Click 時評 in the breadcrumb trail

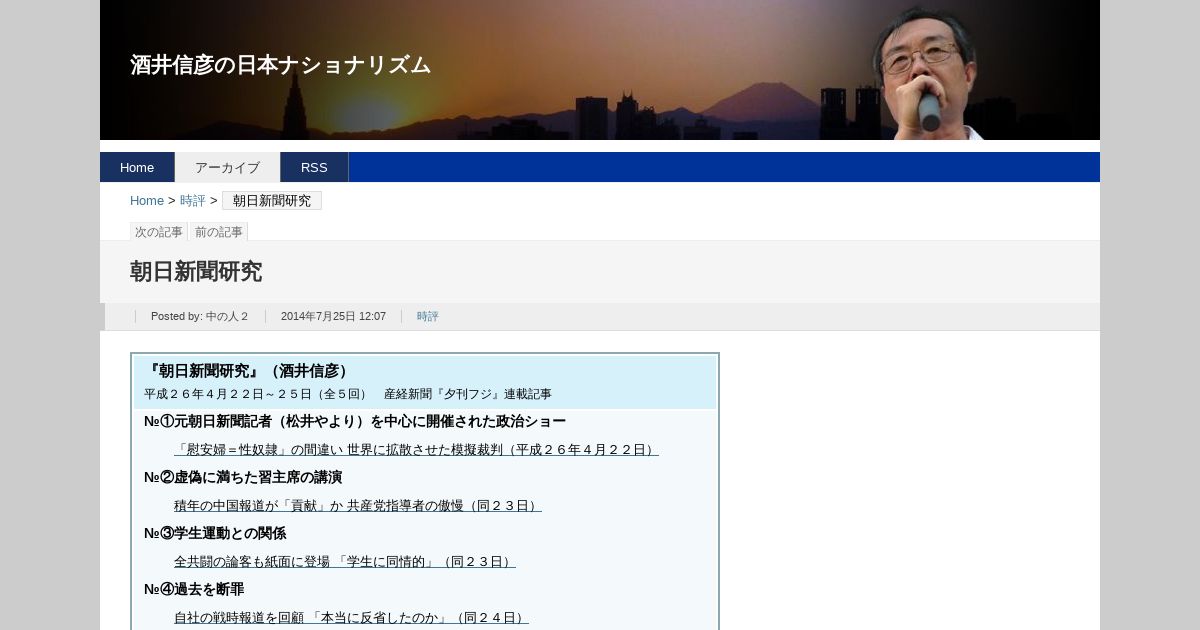click(x=193, y=201)
